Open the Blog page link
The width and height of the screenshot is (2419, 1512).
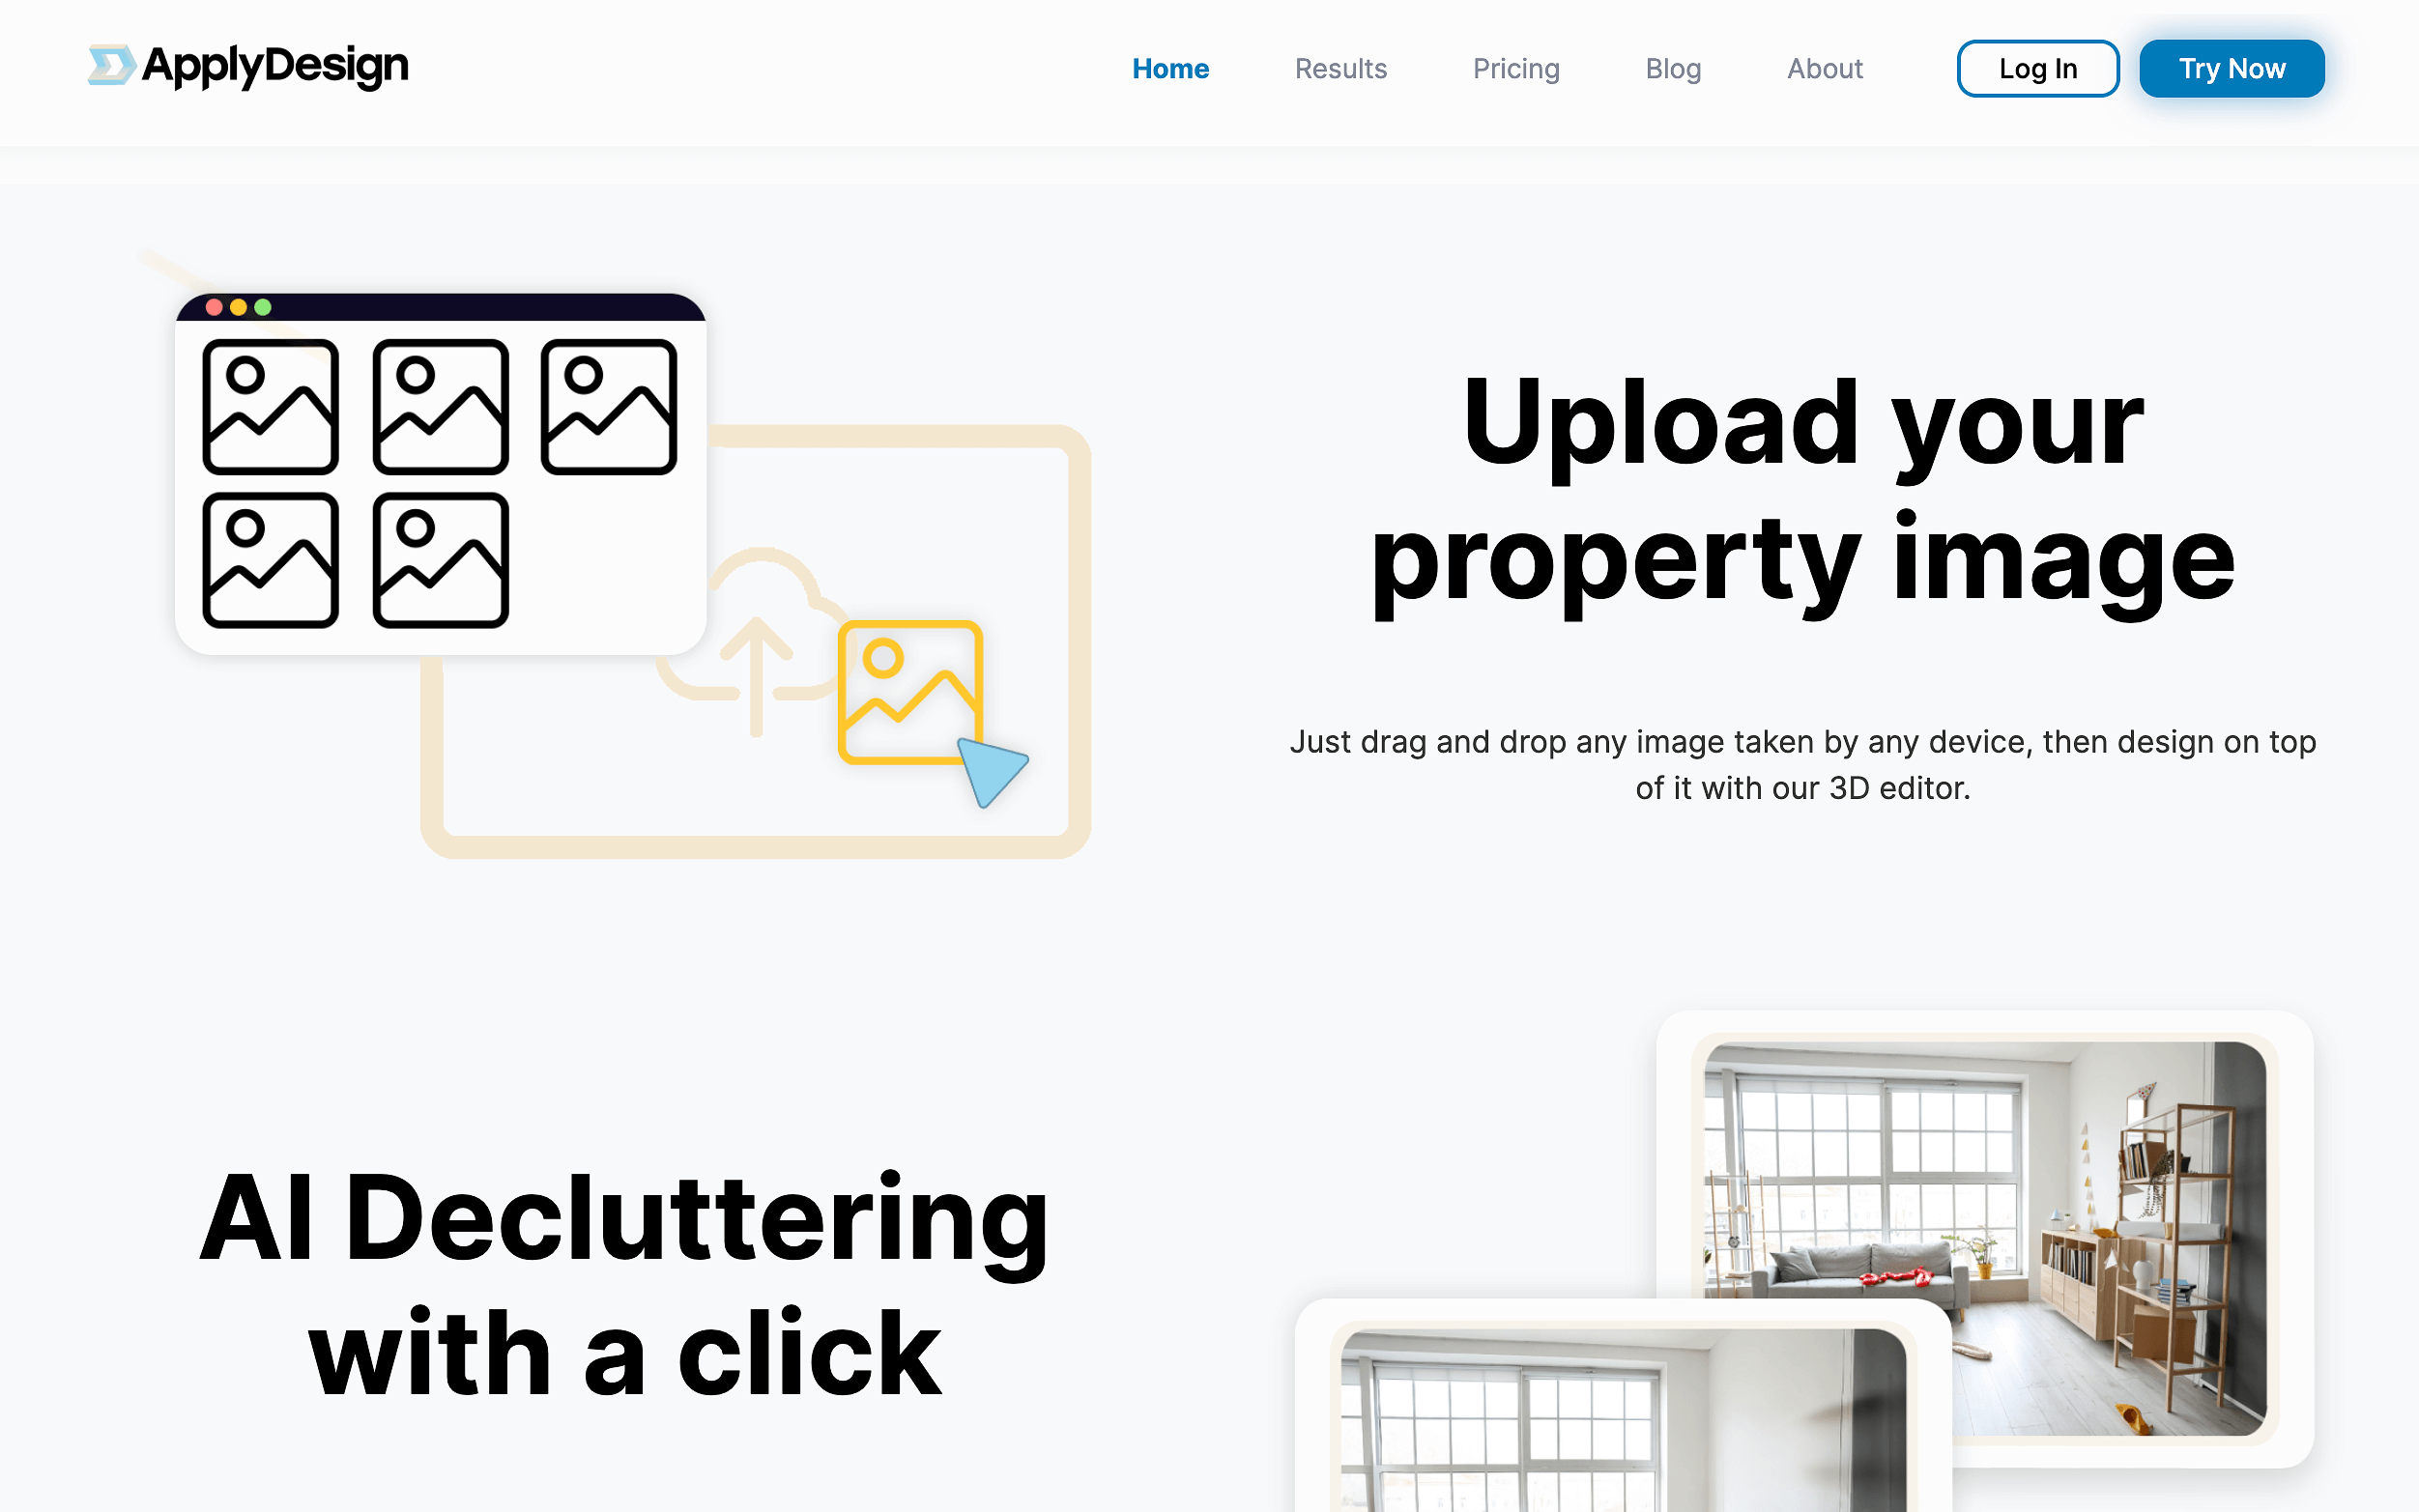(1672, 70)
